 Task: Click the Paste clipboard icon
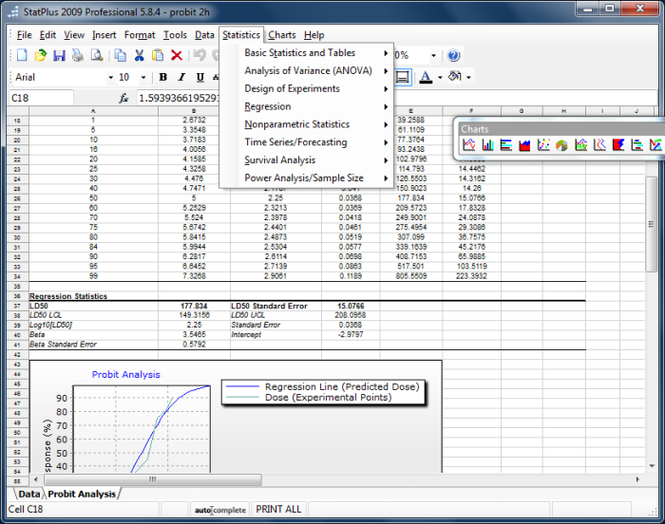158,55
